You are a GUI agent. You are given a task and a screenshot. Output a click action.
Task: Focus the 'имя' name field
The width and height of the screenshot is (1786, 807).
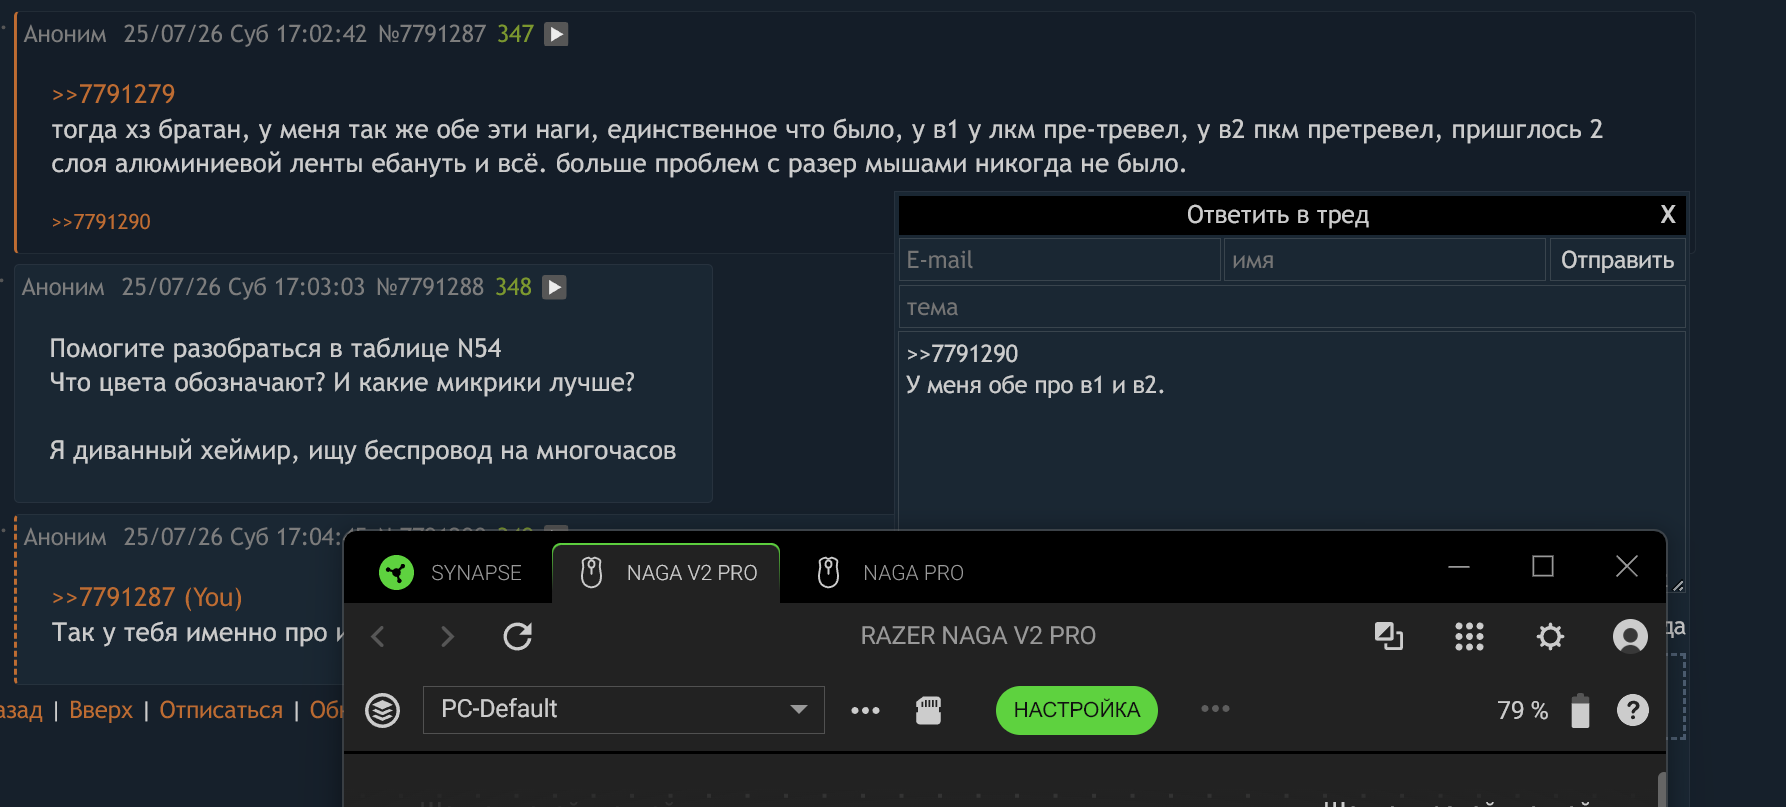pyautogui.click(x=1385, y=260)
